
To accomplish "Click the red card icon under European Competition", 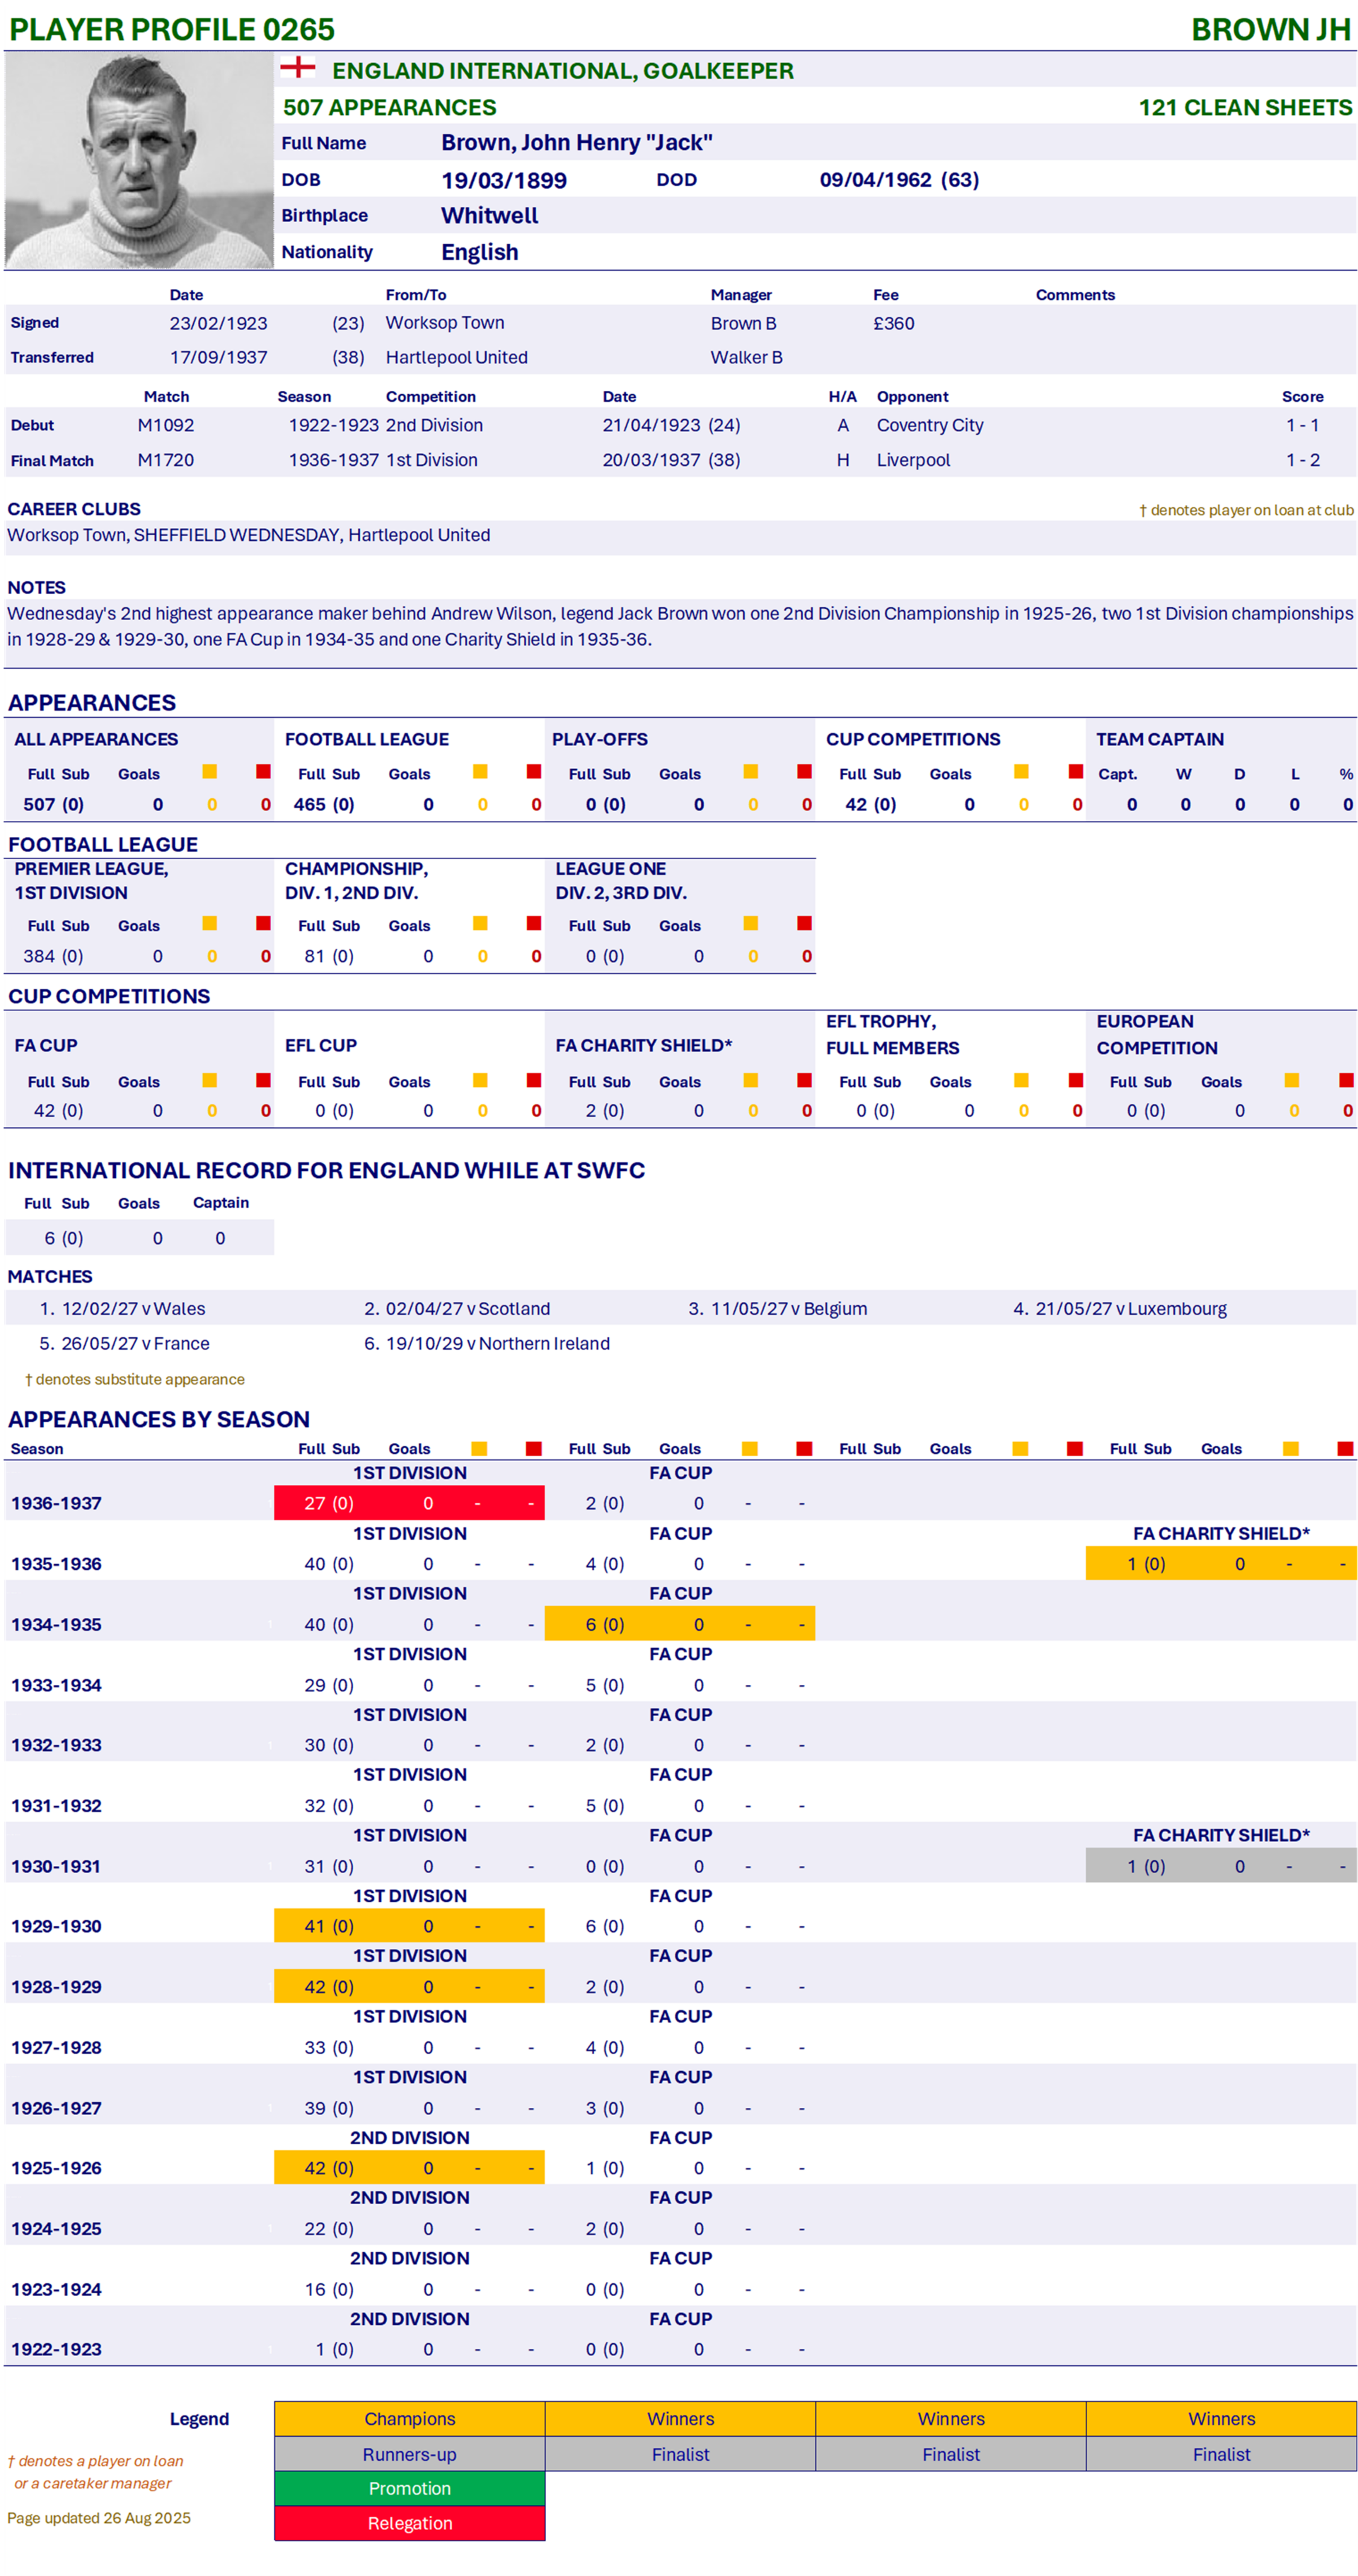I will coord(1346,1081).
